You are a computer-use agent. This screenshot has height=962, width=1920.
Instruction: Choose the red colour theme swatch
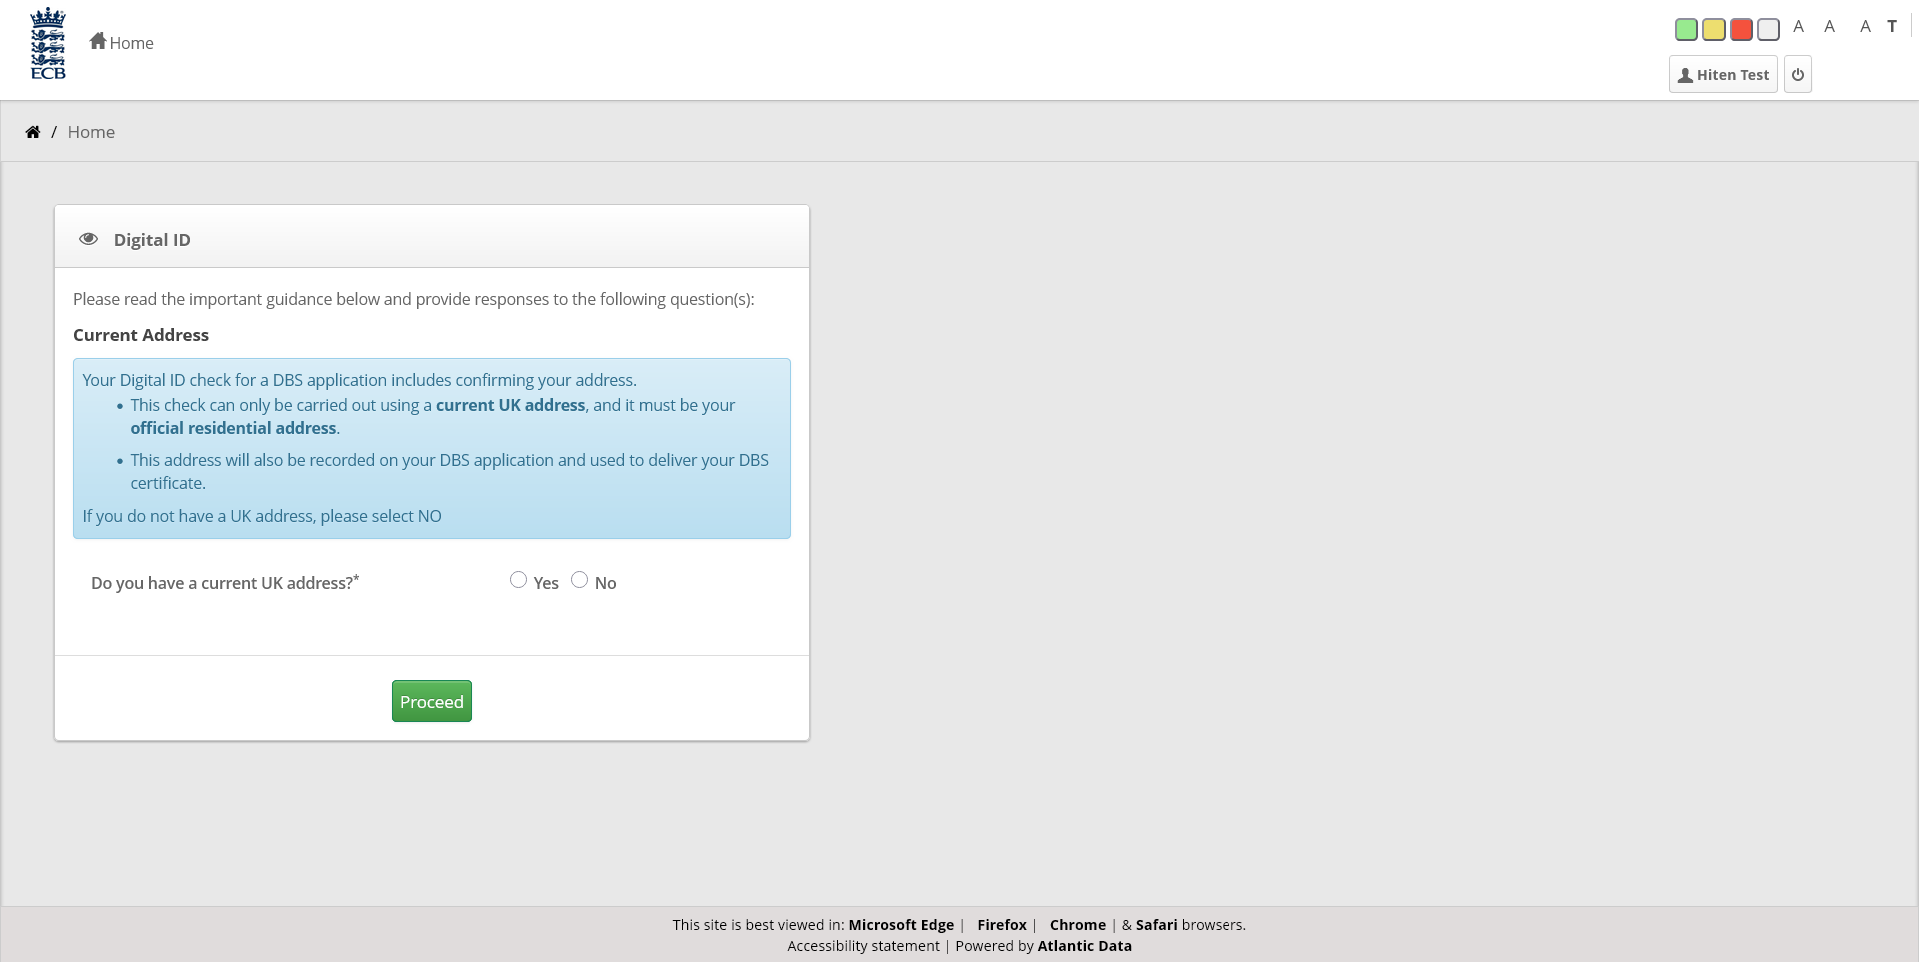[x=1741, y=30]
